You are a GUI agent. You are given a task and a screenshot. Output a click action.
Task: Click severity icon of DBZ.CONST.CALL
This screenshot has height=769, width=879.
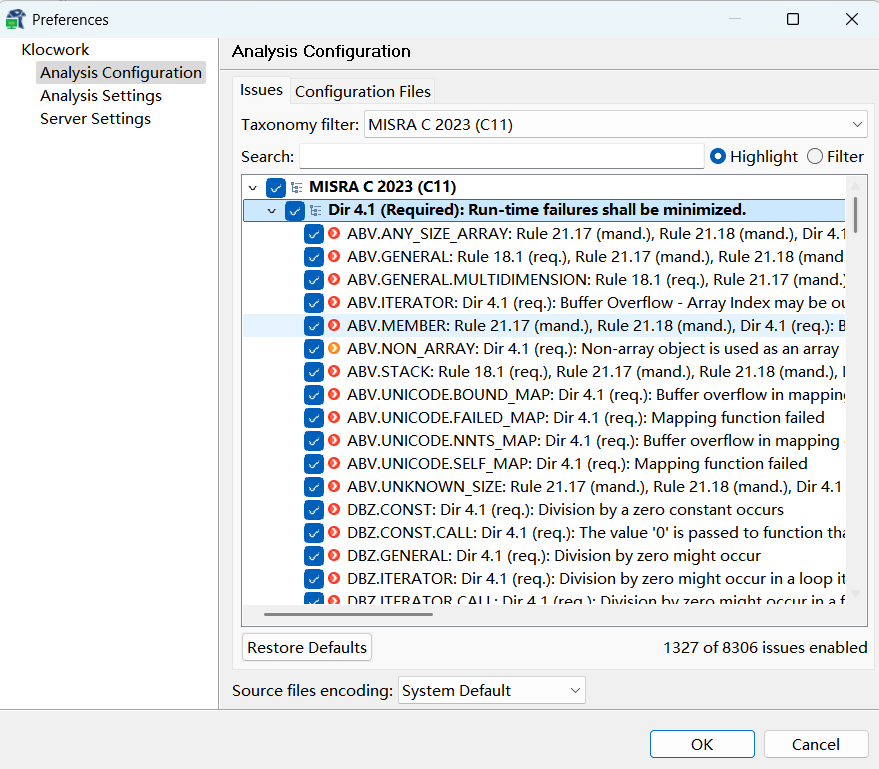click(334, 532)
